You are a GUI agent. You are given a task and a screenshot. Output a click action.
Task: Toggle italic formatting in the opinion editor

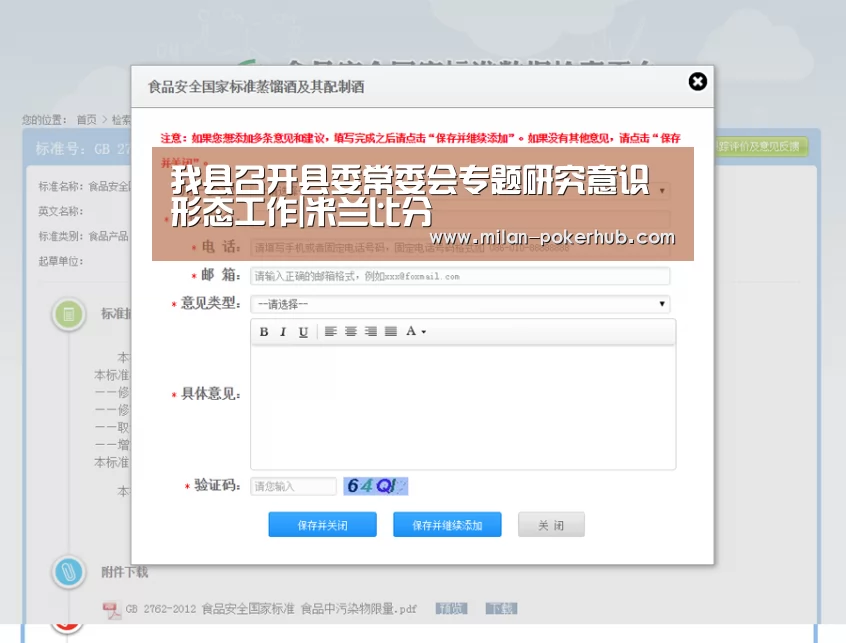click(283, 332)
